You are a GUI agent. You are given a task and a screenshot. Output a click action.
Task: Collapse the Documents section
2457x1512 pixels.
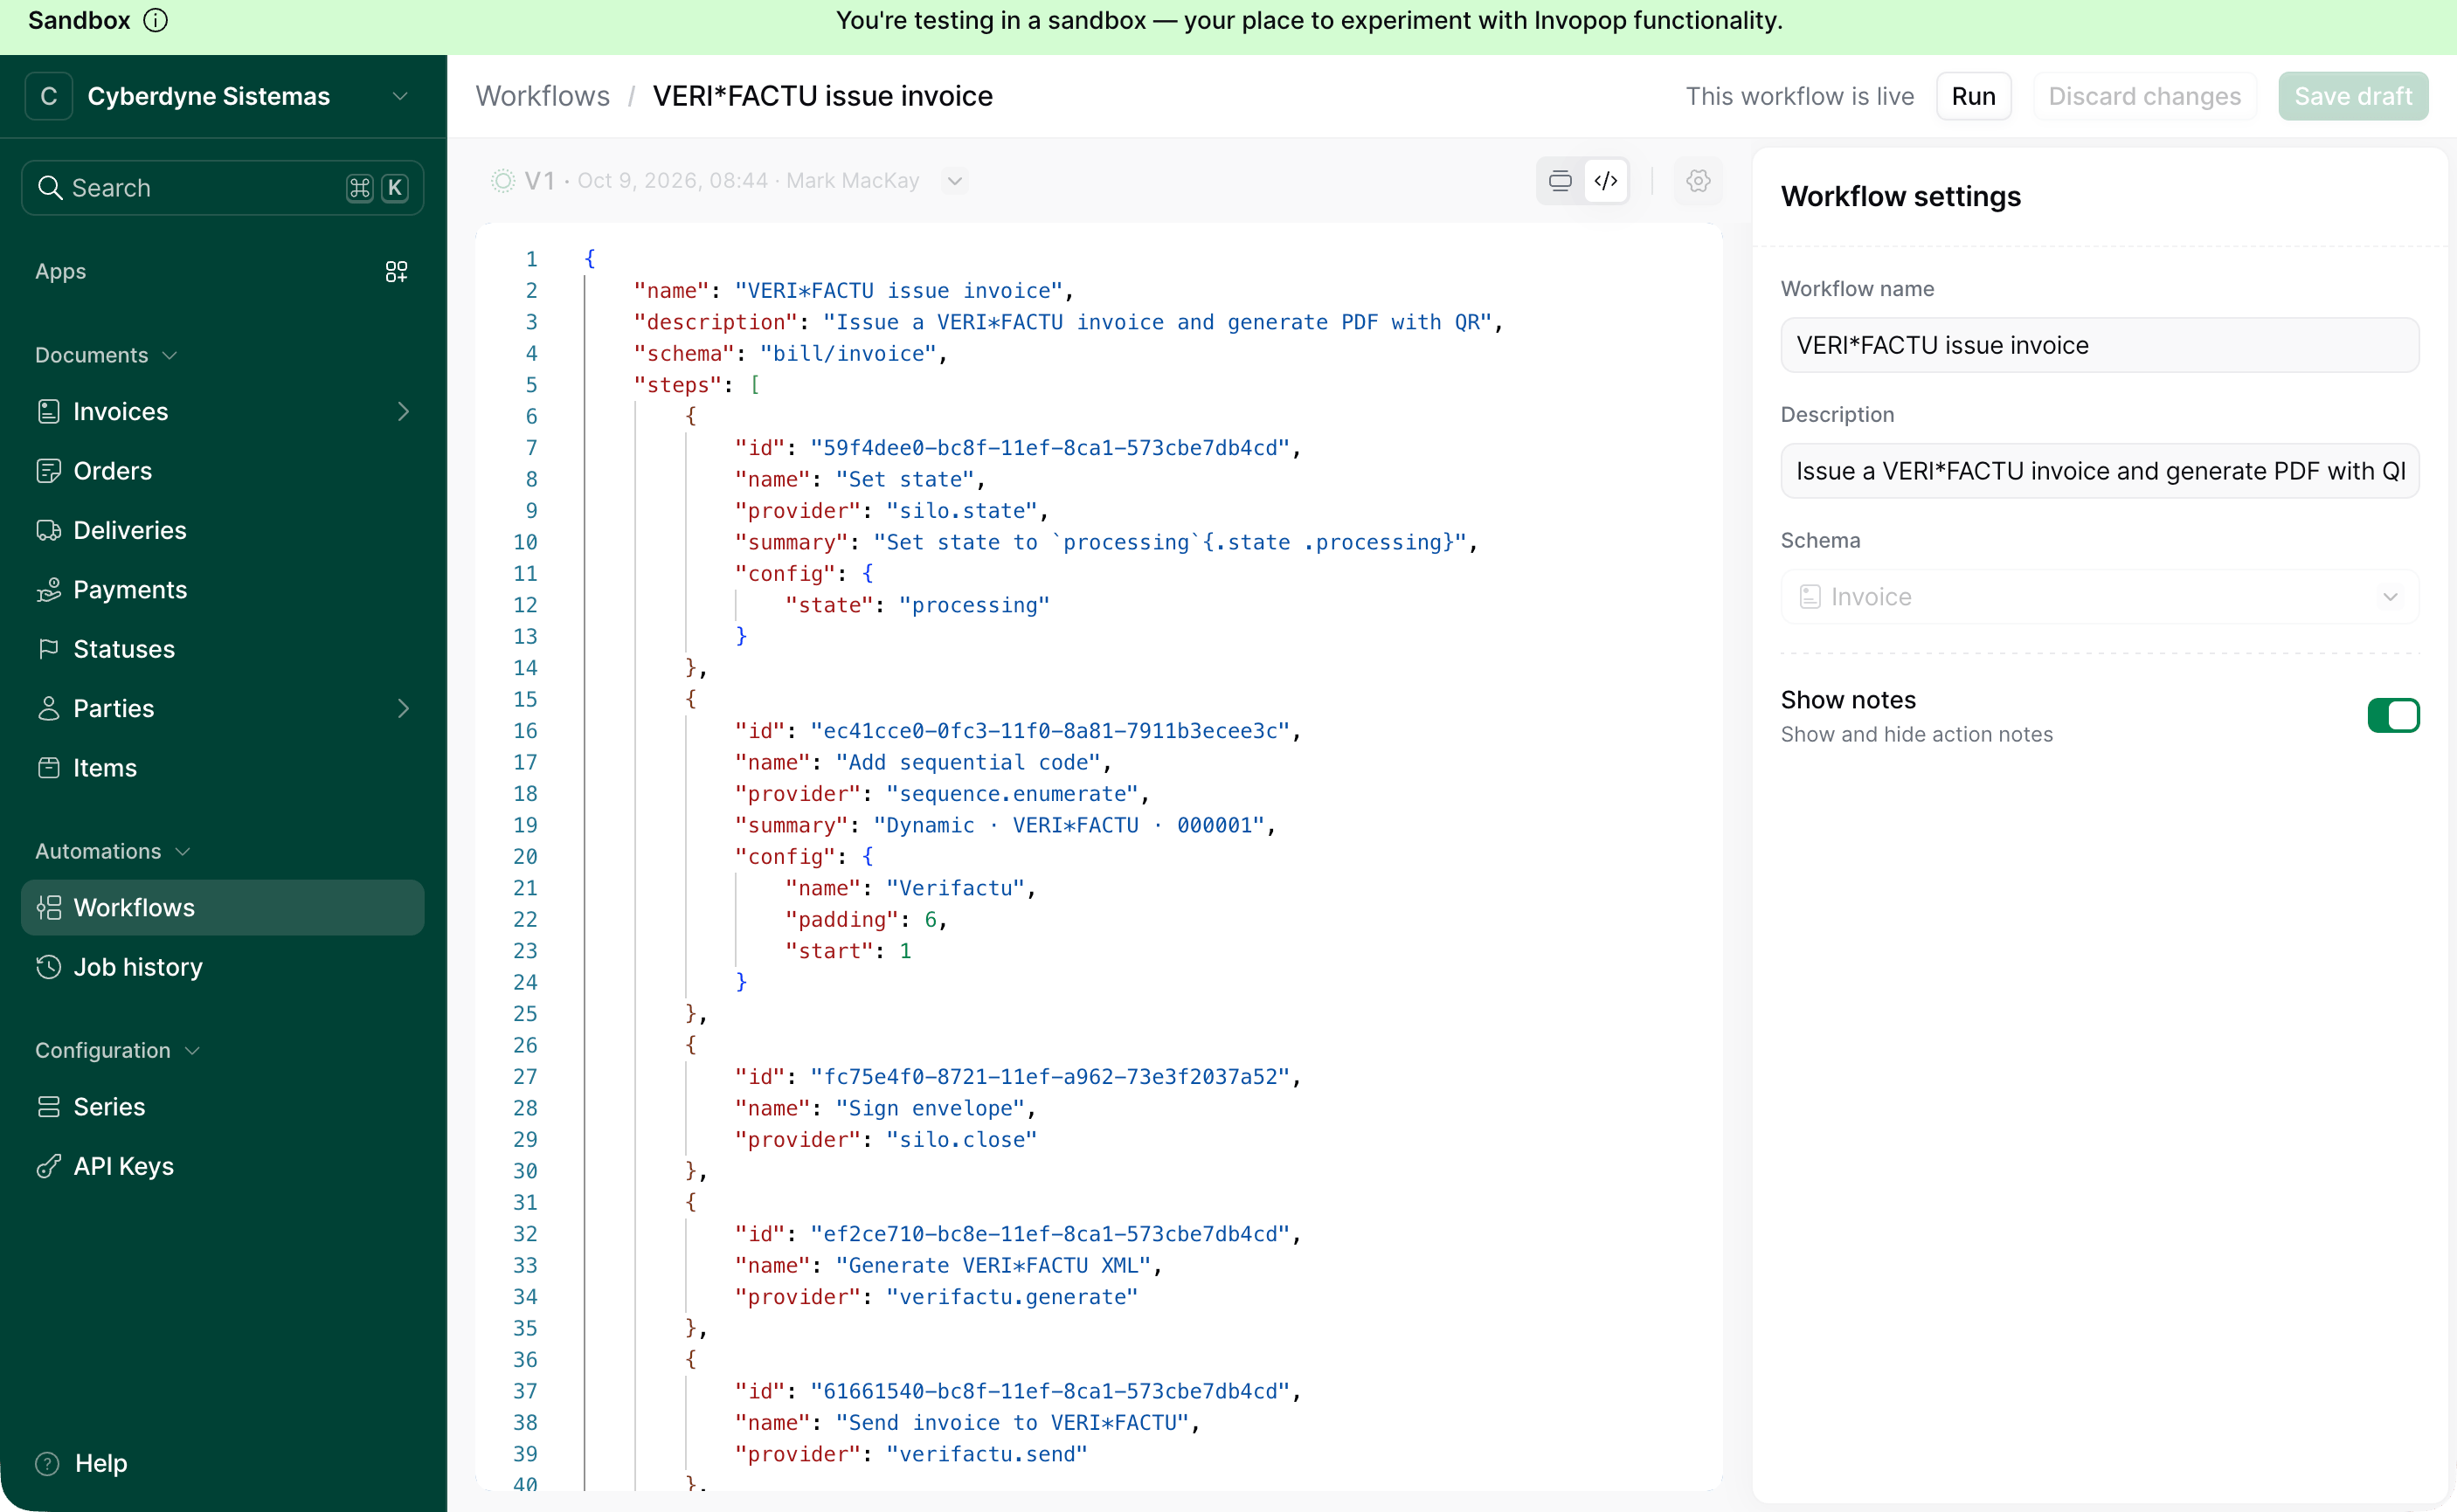pos(106,355)
